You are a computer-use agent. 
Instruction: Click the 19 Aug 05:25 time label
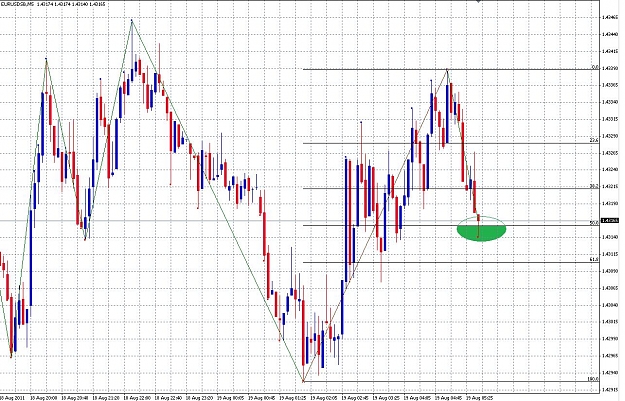[x=479, y=398]
